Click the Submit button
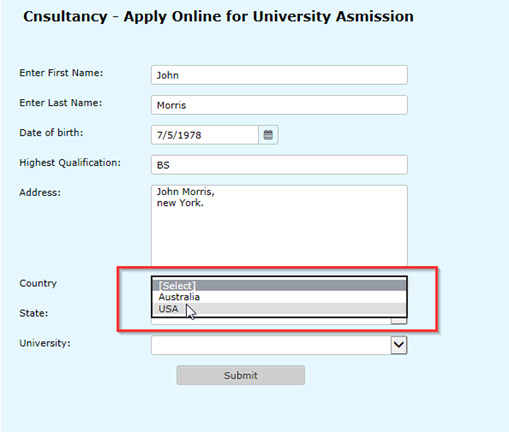Image resolution: width=509 pixels, height=432 pixels. pyautogui.click(x=240, y=375)
